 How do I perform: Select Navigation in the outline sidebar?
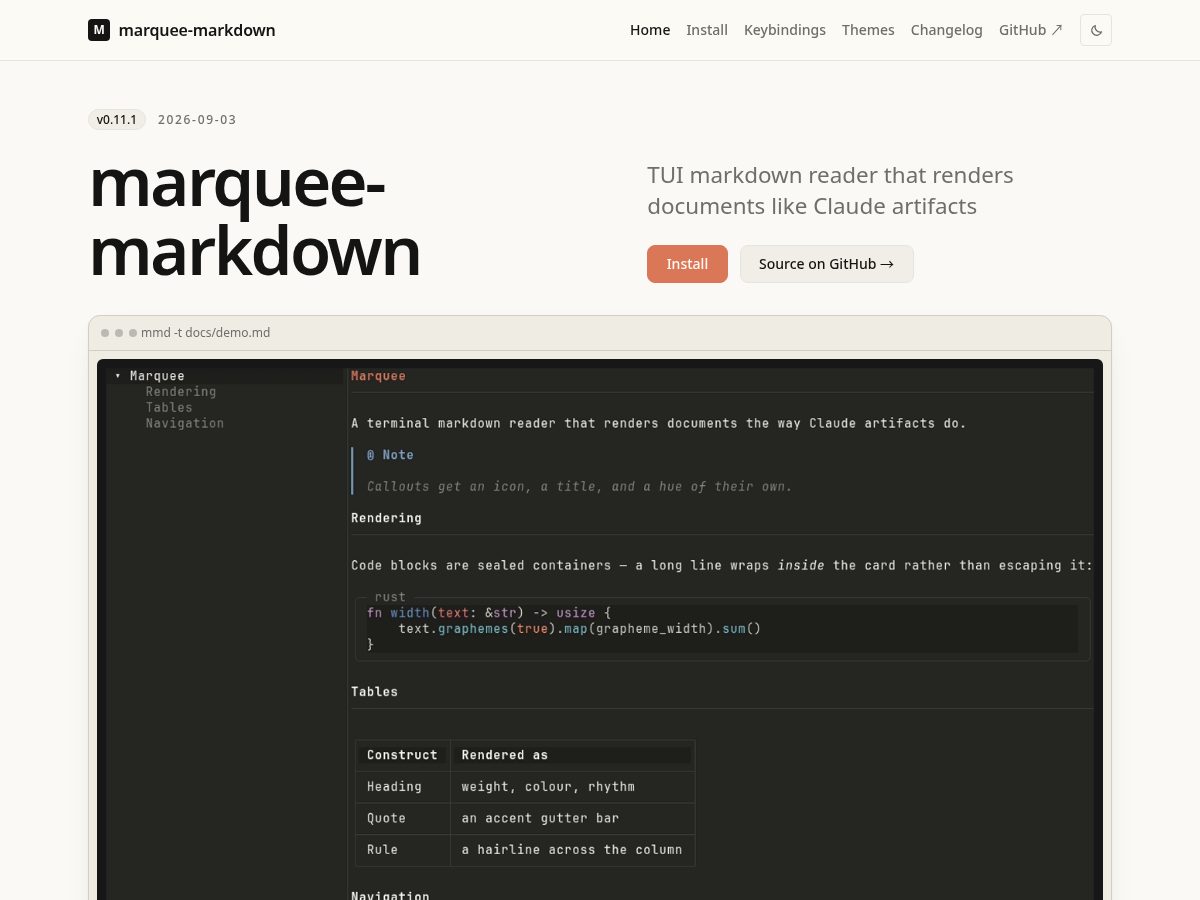pyautogui.click(x=185, y=423)
